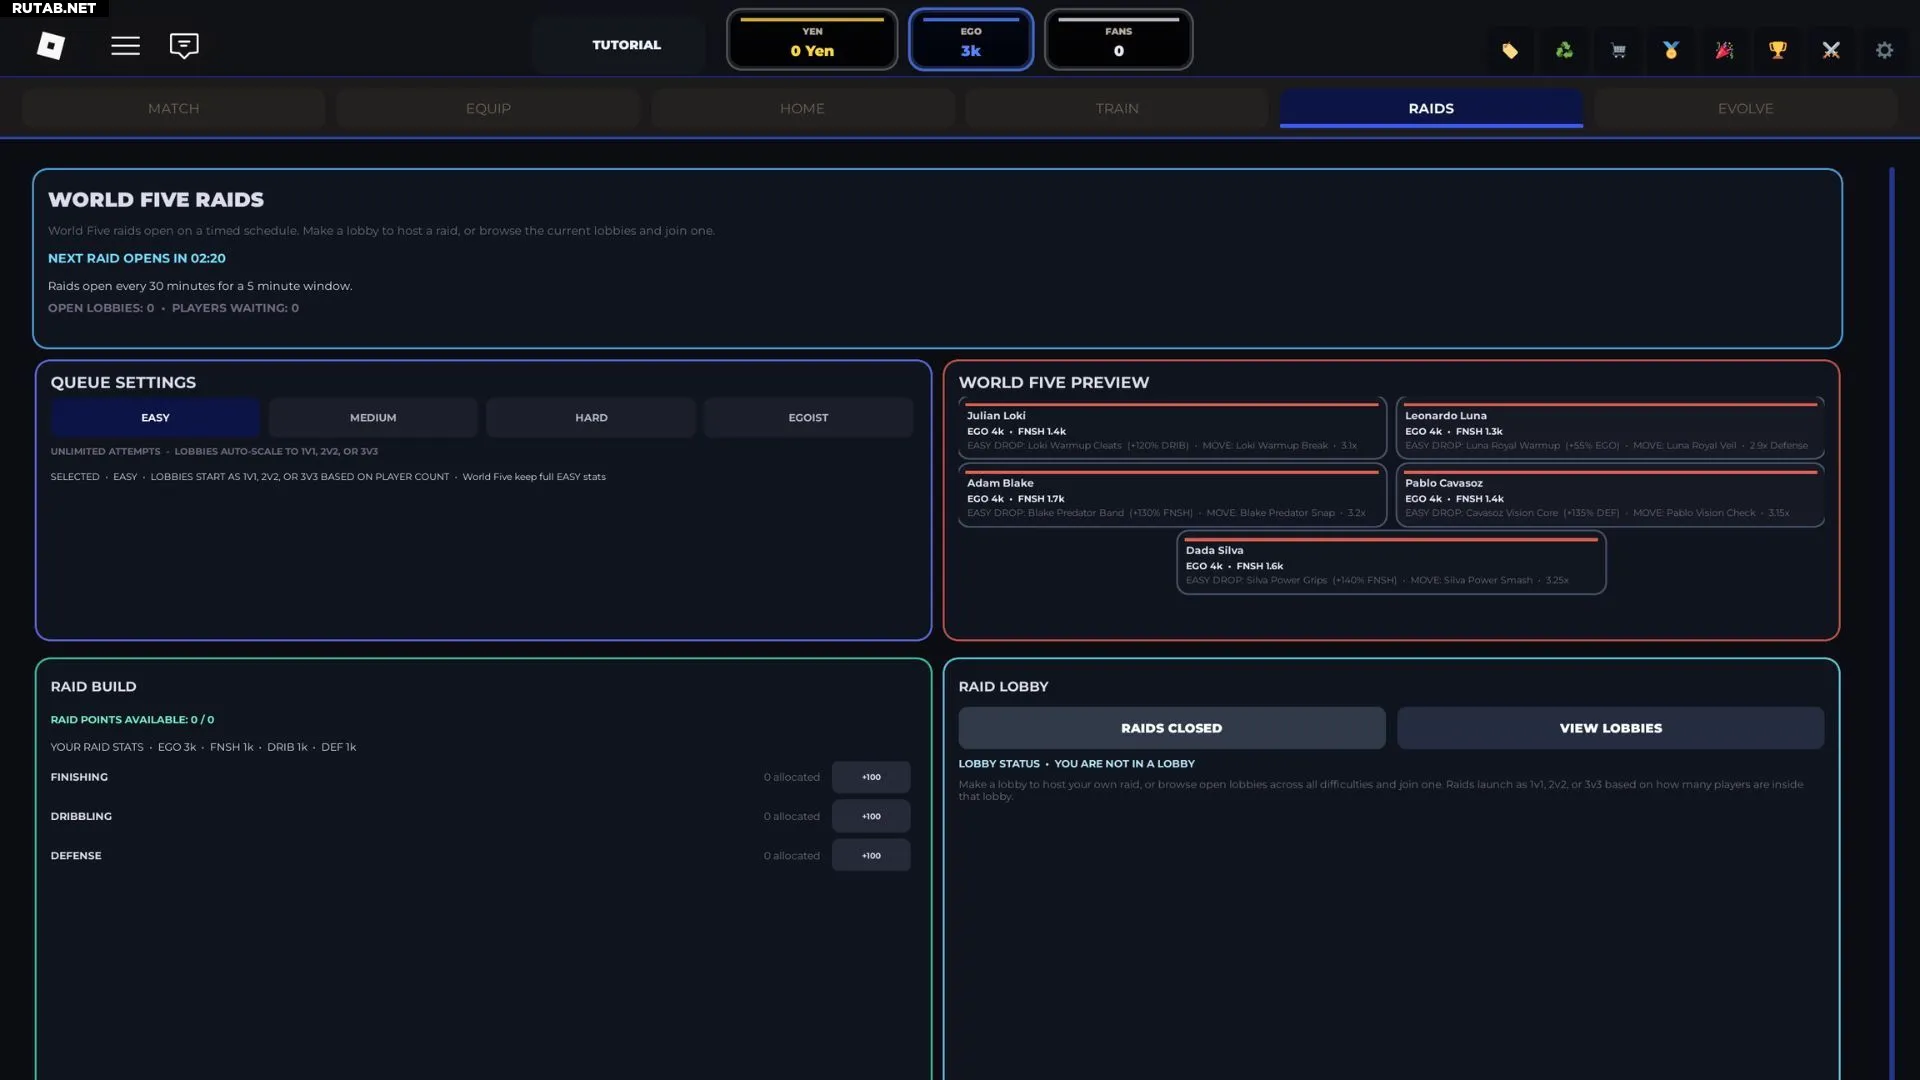Viewport: 1920px width, 1080px height.
Task: Open the chat bubble icon
Action: pos(184,46)
